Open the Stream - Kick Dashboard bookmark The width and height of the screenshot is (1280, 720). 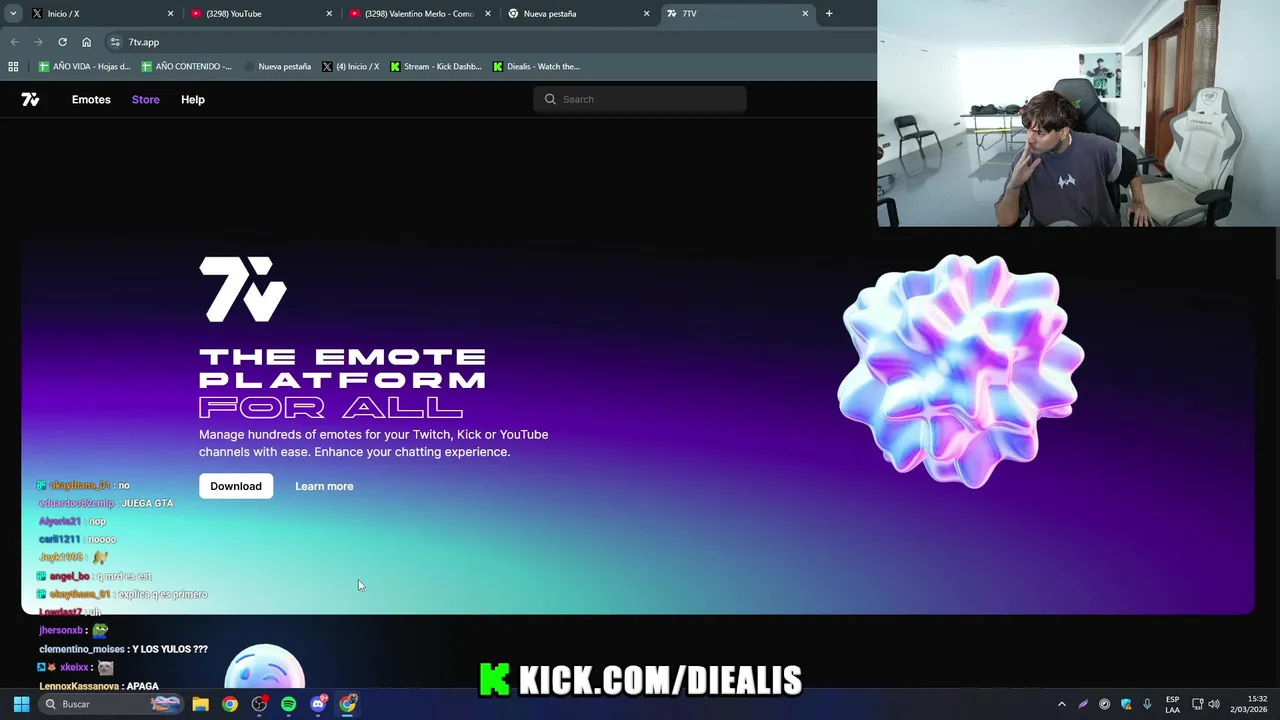pos(436,67)
